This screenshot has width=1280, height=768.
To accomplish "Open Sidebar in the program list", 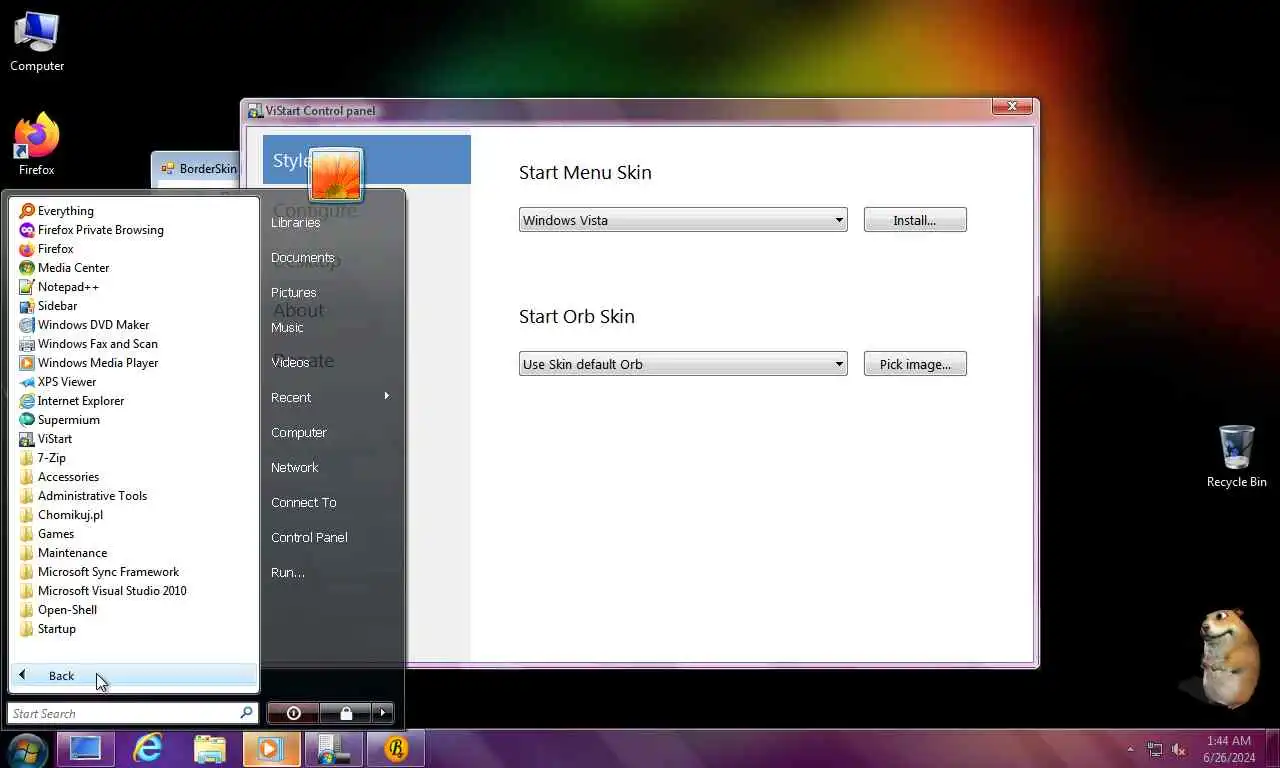I will pyautogui.click(x=48, y=306).
